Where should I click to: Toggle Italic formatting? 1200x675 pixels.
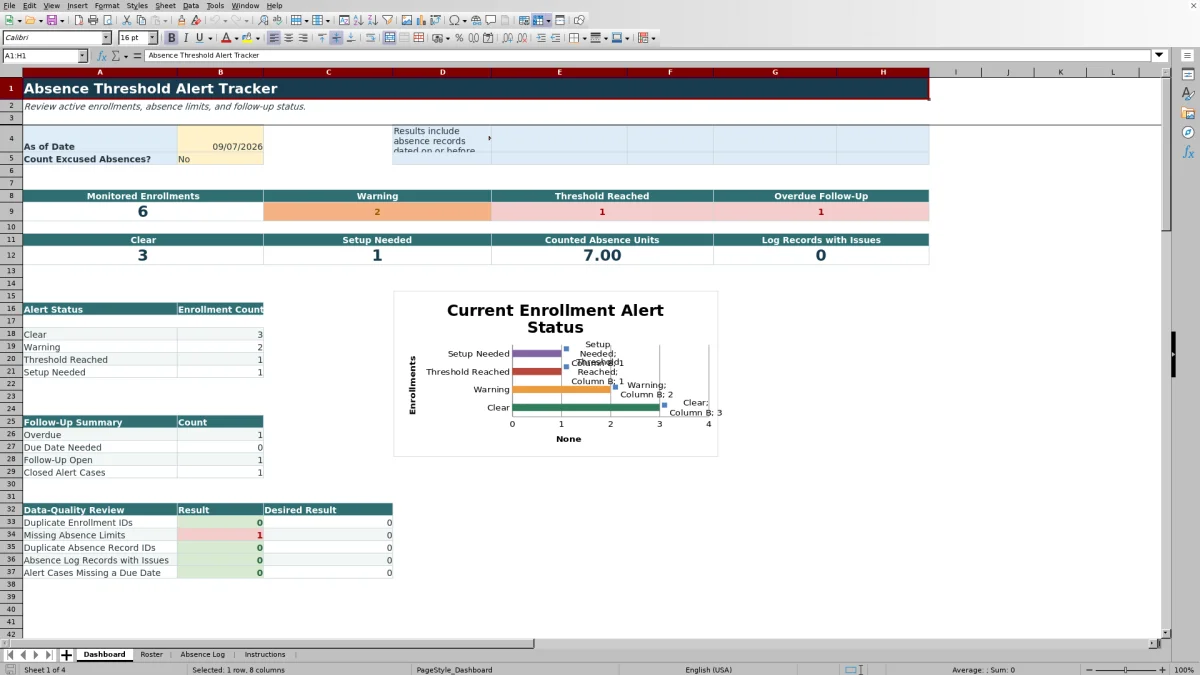pyautogui.click(x=186, y=38)
